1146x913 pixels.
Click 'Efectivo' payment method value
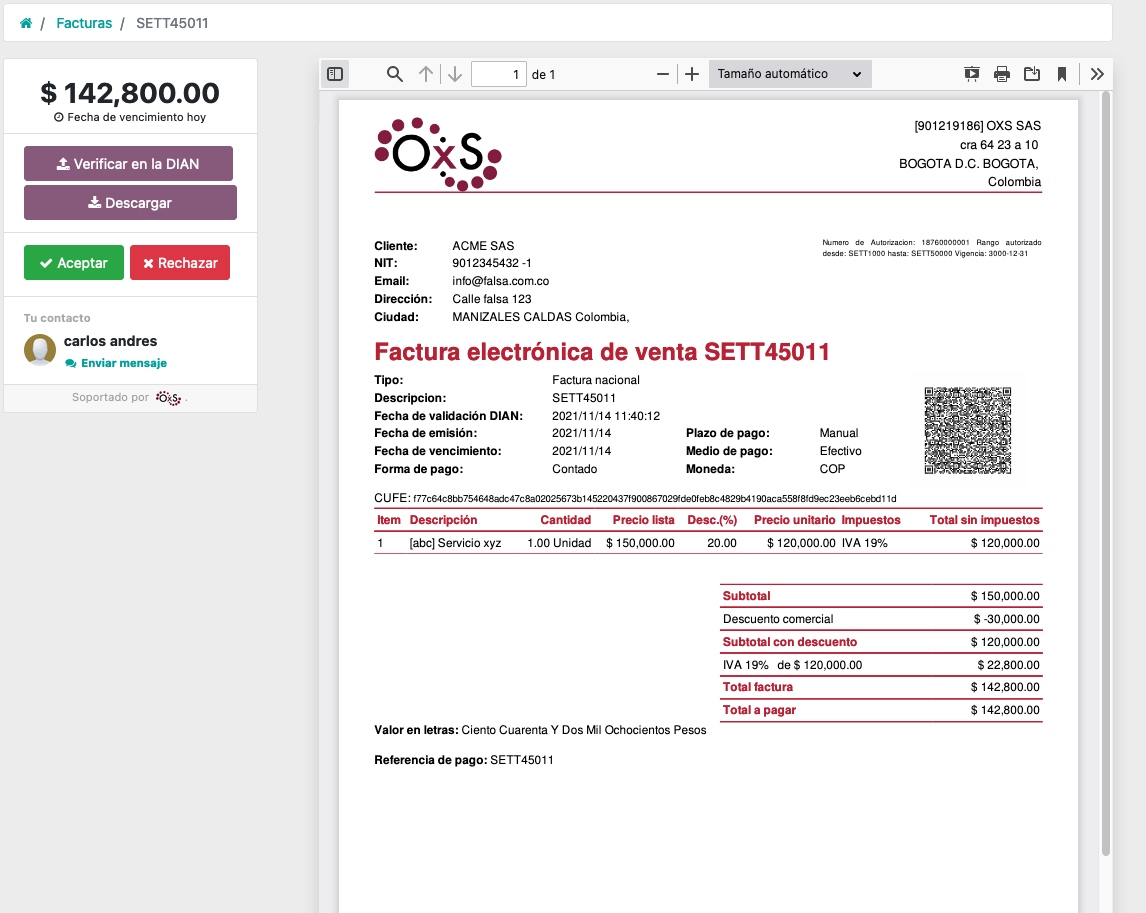point(840,451)
